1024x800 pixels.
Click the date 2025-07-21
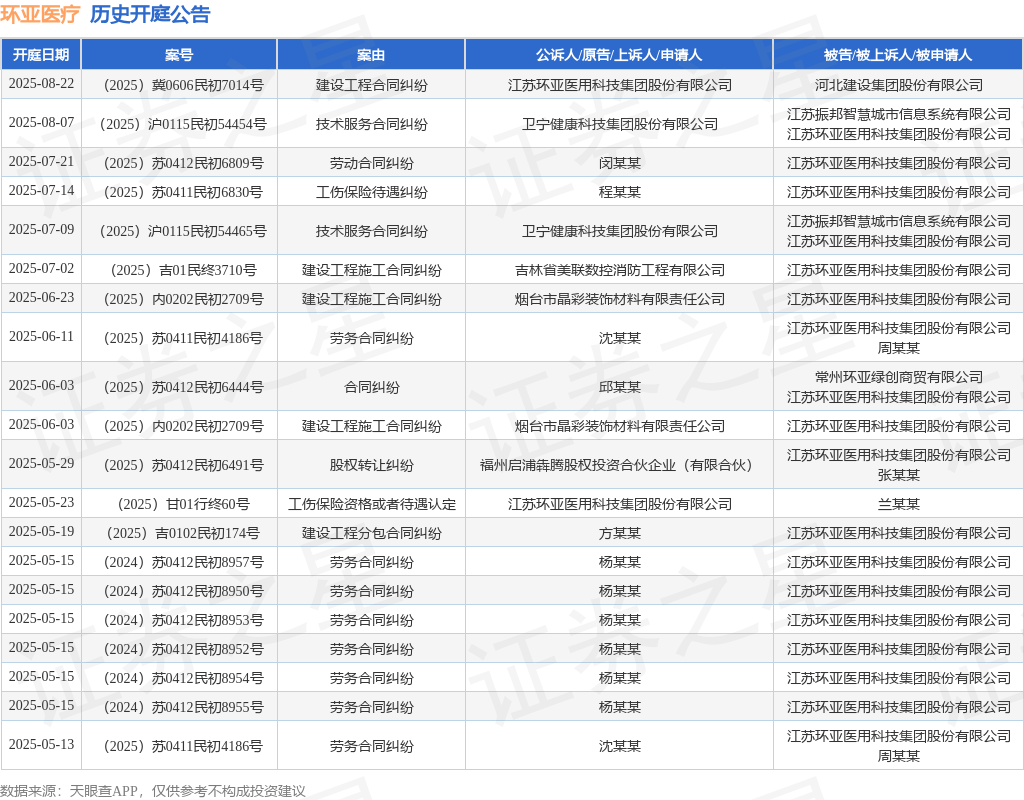(41, 161)
